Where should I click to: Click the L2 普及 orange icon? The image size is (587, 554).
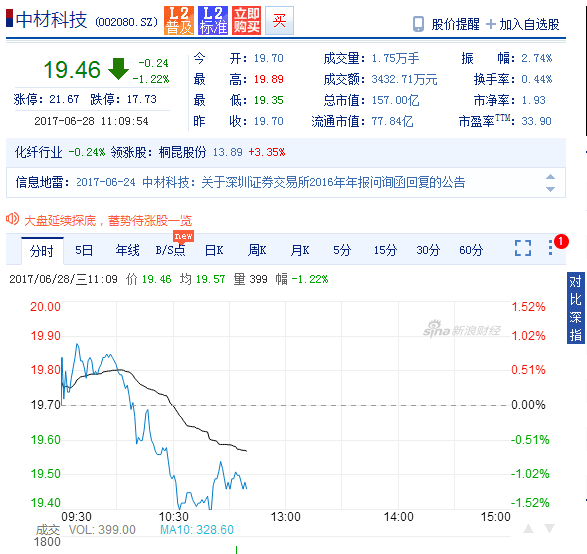tap(179, 21)
